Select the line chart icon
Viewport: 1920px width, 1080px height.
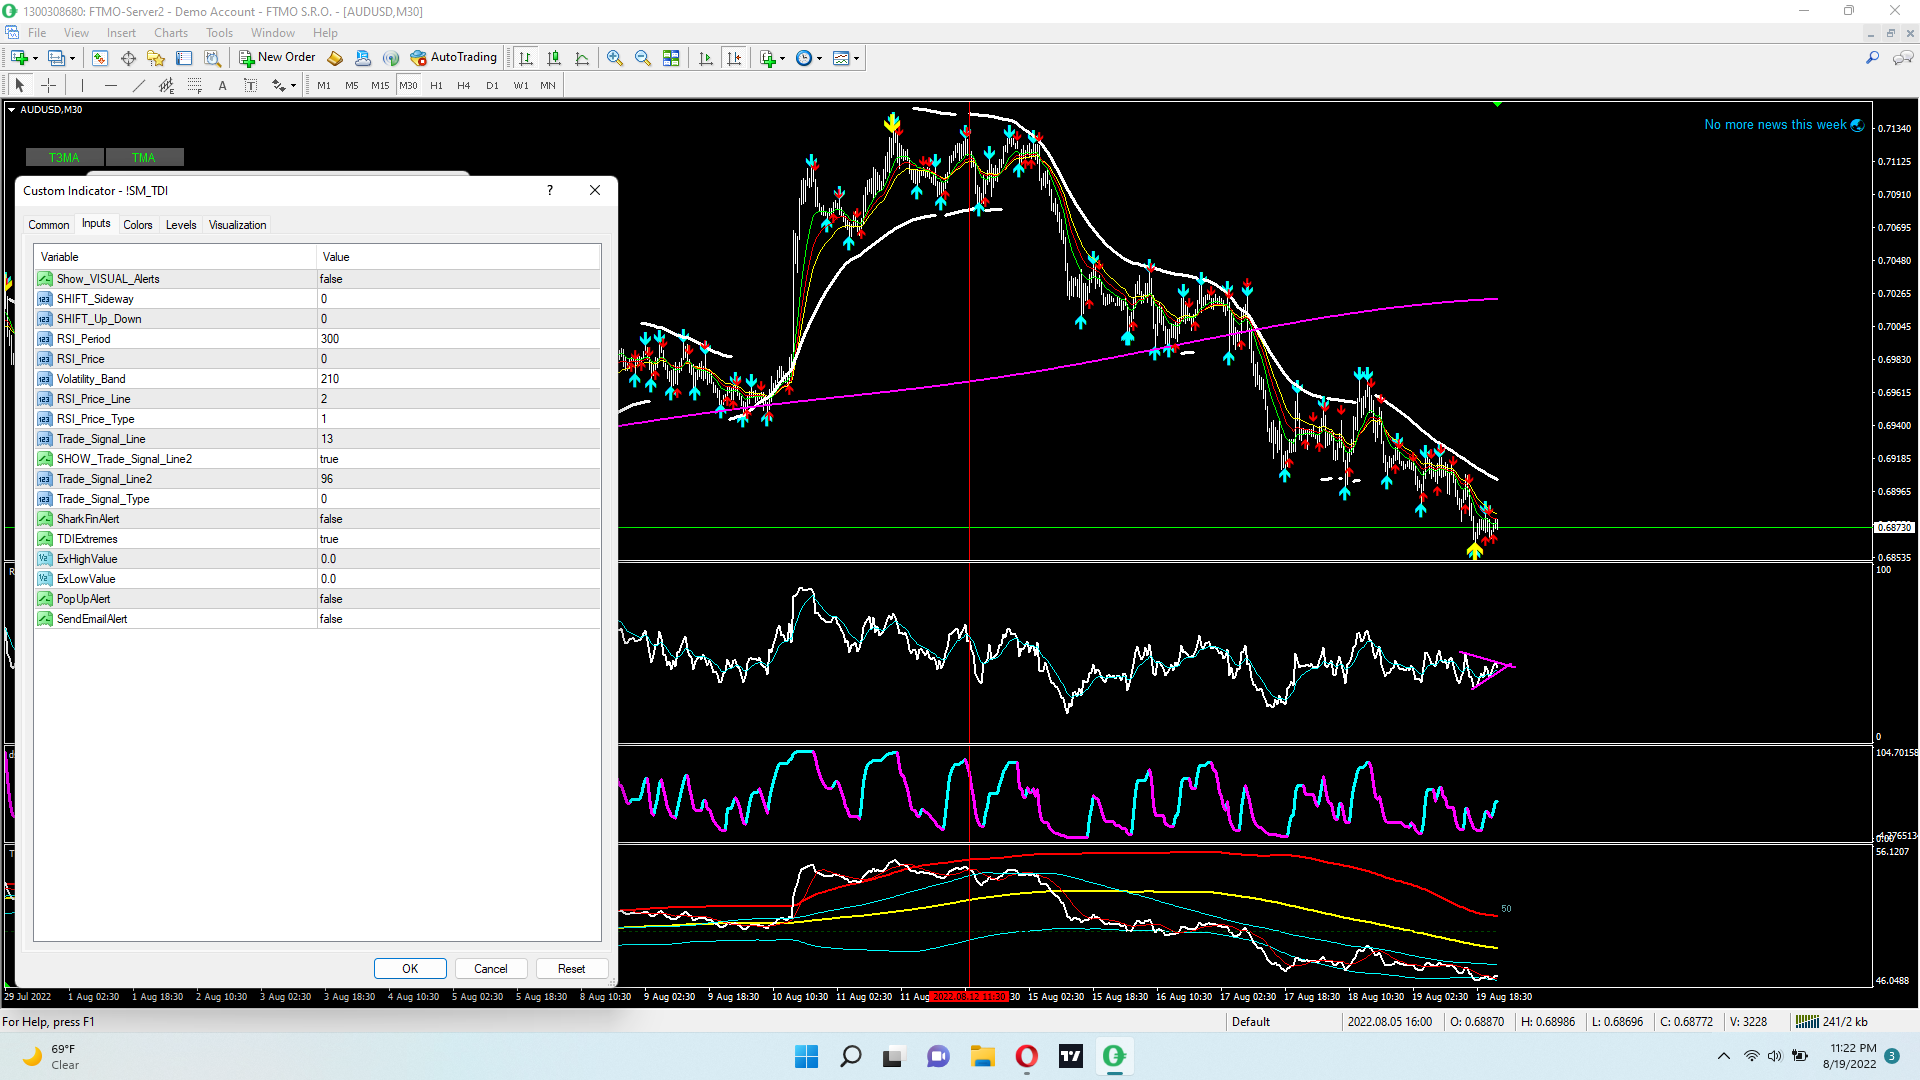click(582, 58)
